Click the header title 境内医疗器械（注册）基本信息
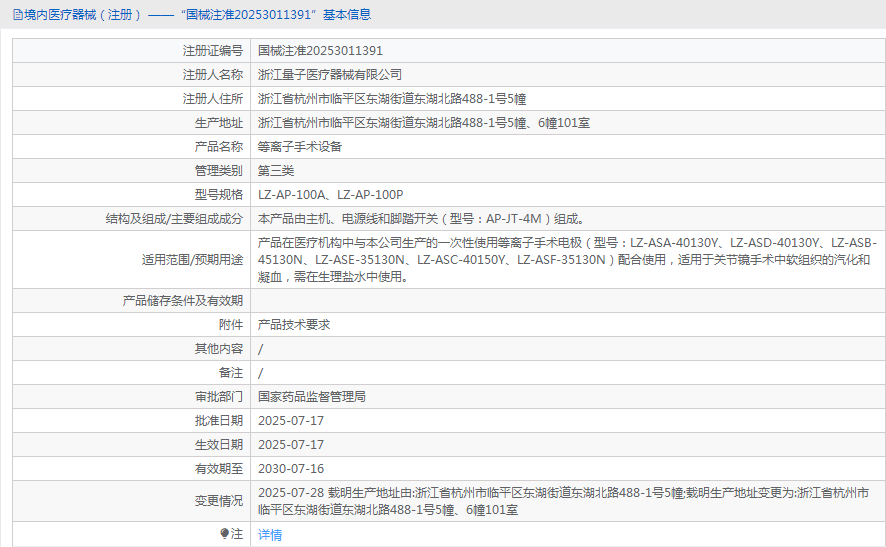 (x=197, y=15)
